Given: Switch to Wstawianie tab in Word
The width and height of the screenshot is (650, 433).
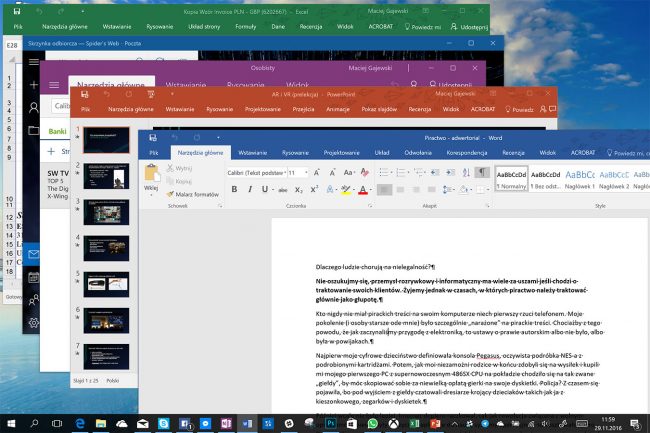Looking at the screenshot, I should click(252, 153).
